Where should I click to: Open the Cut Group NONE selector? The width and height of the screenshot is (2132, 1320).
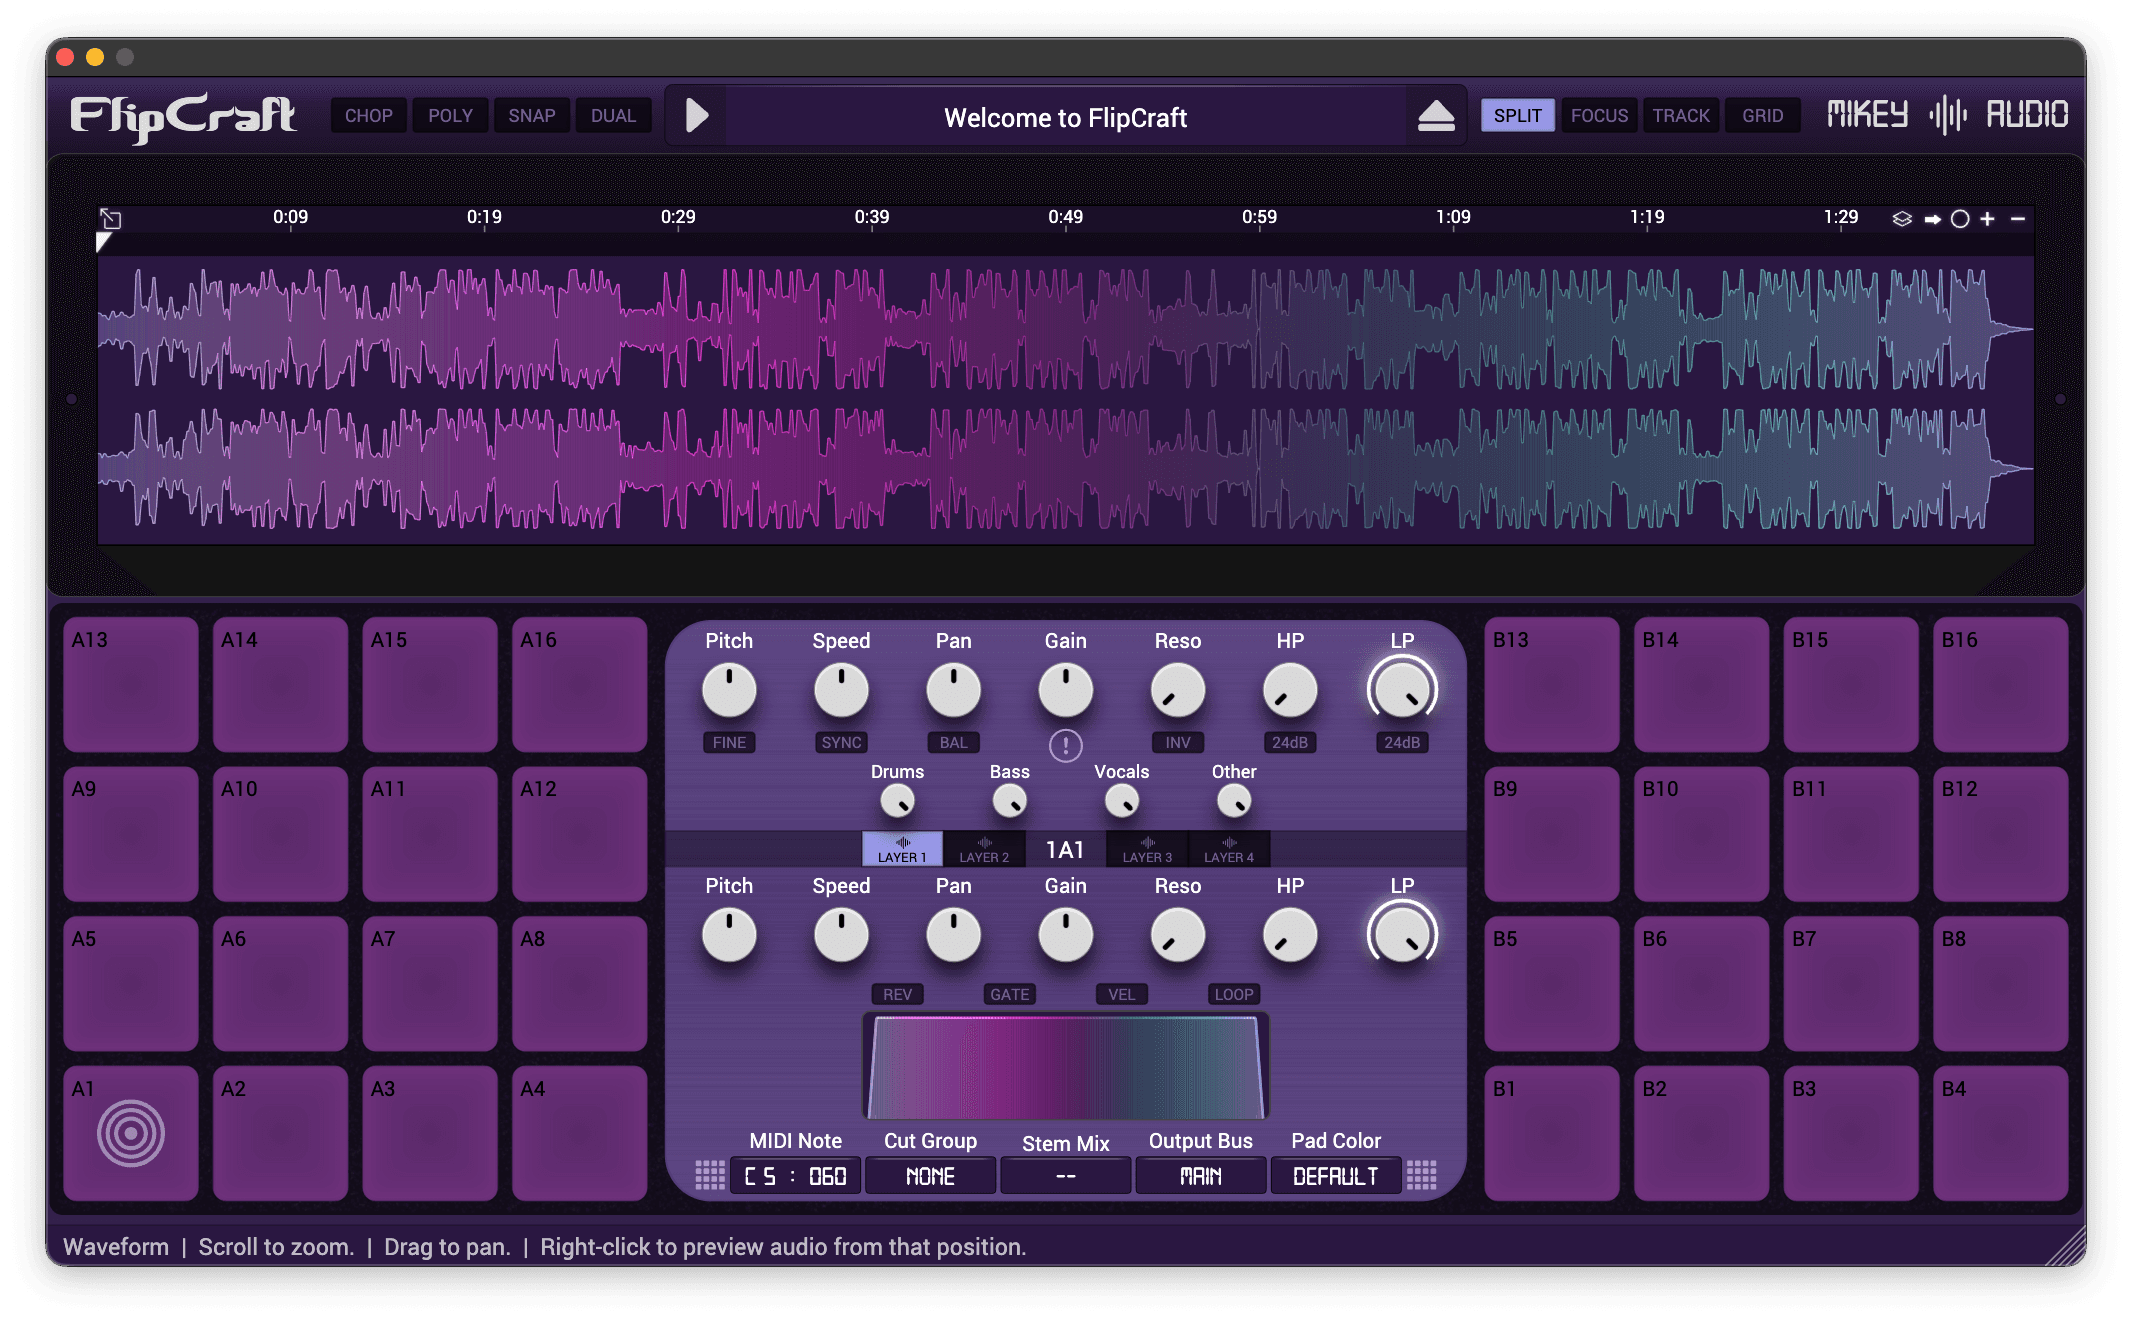[x=930, y=1176]
